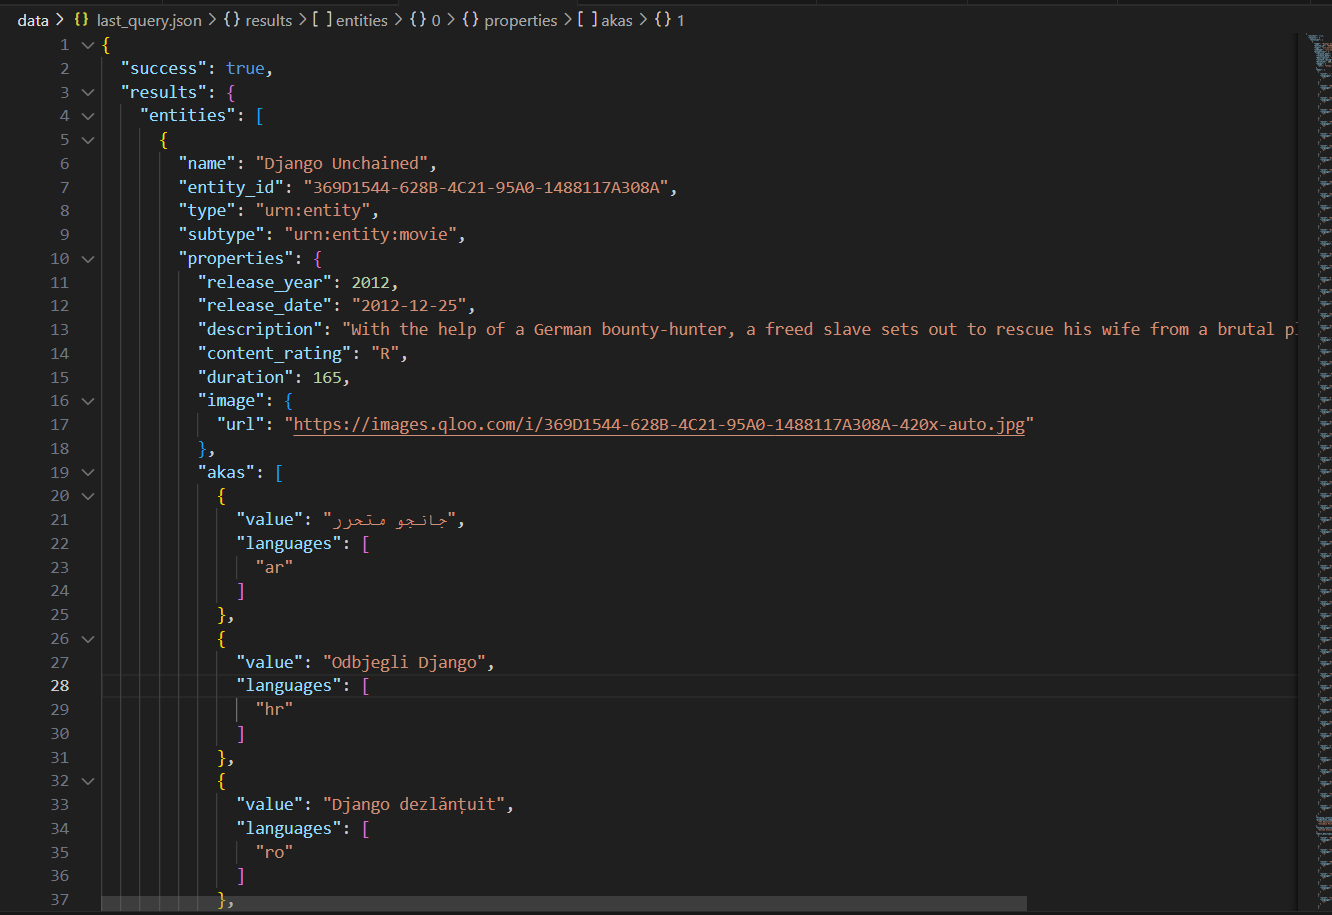Click the last breadcrumb segment labeled 1

pyautogui.click(x=681, y=20)
